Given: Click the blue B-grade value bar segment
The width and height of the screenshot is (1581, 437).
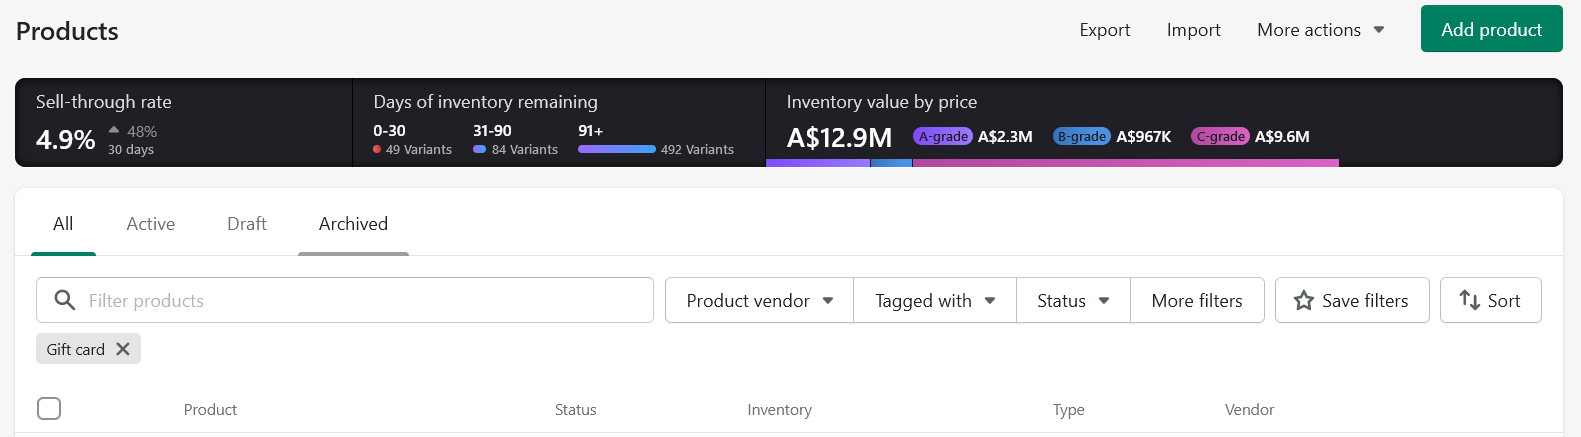Looking at the screenshot, I should click(892, 163).
